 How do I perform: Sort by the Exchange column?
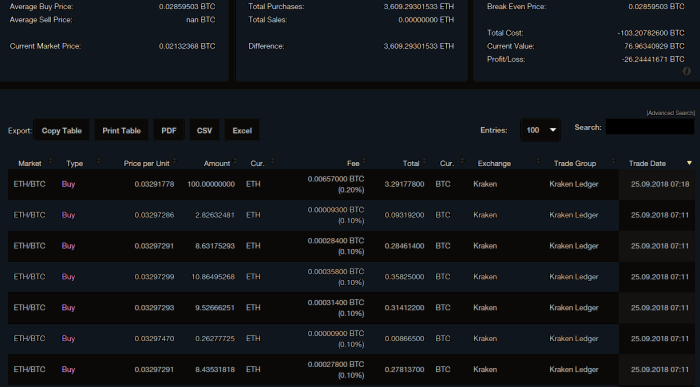tap(494, 163)
